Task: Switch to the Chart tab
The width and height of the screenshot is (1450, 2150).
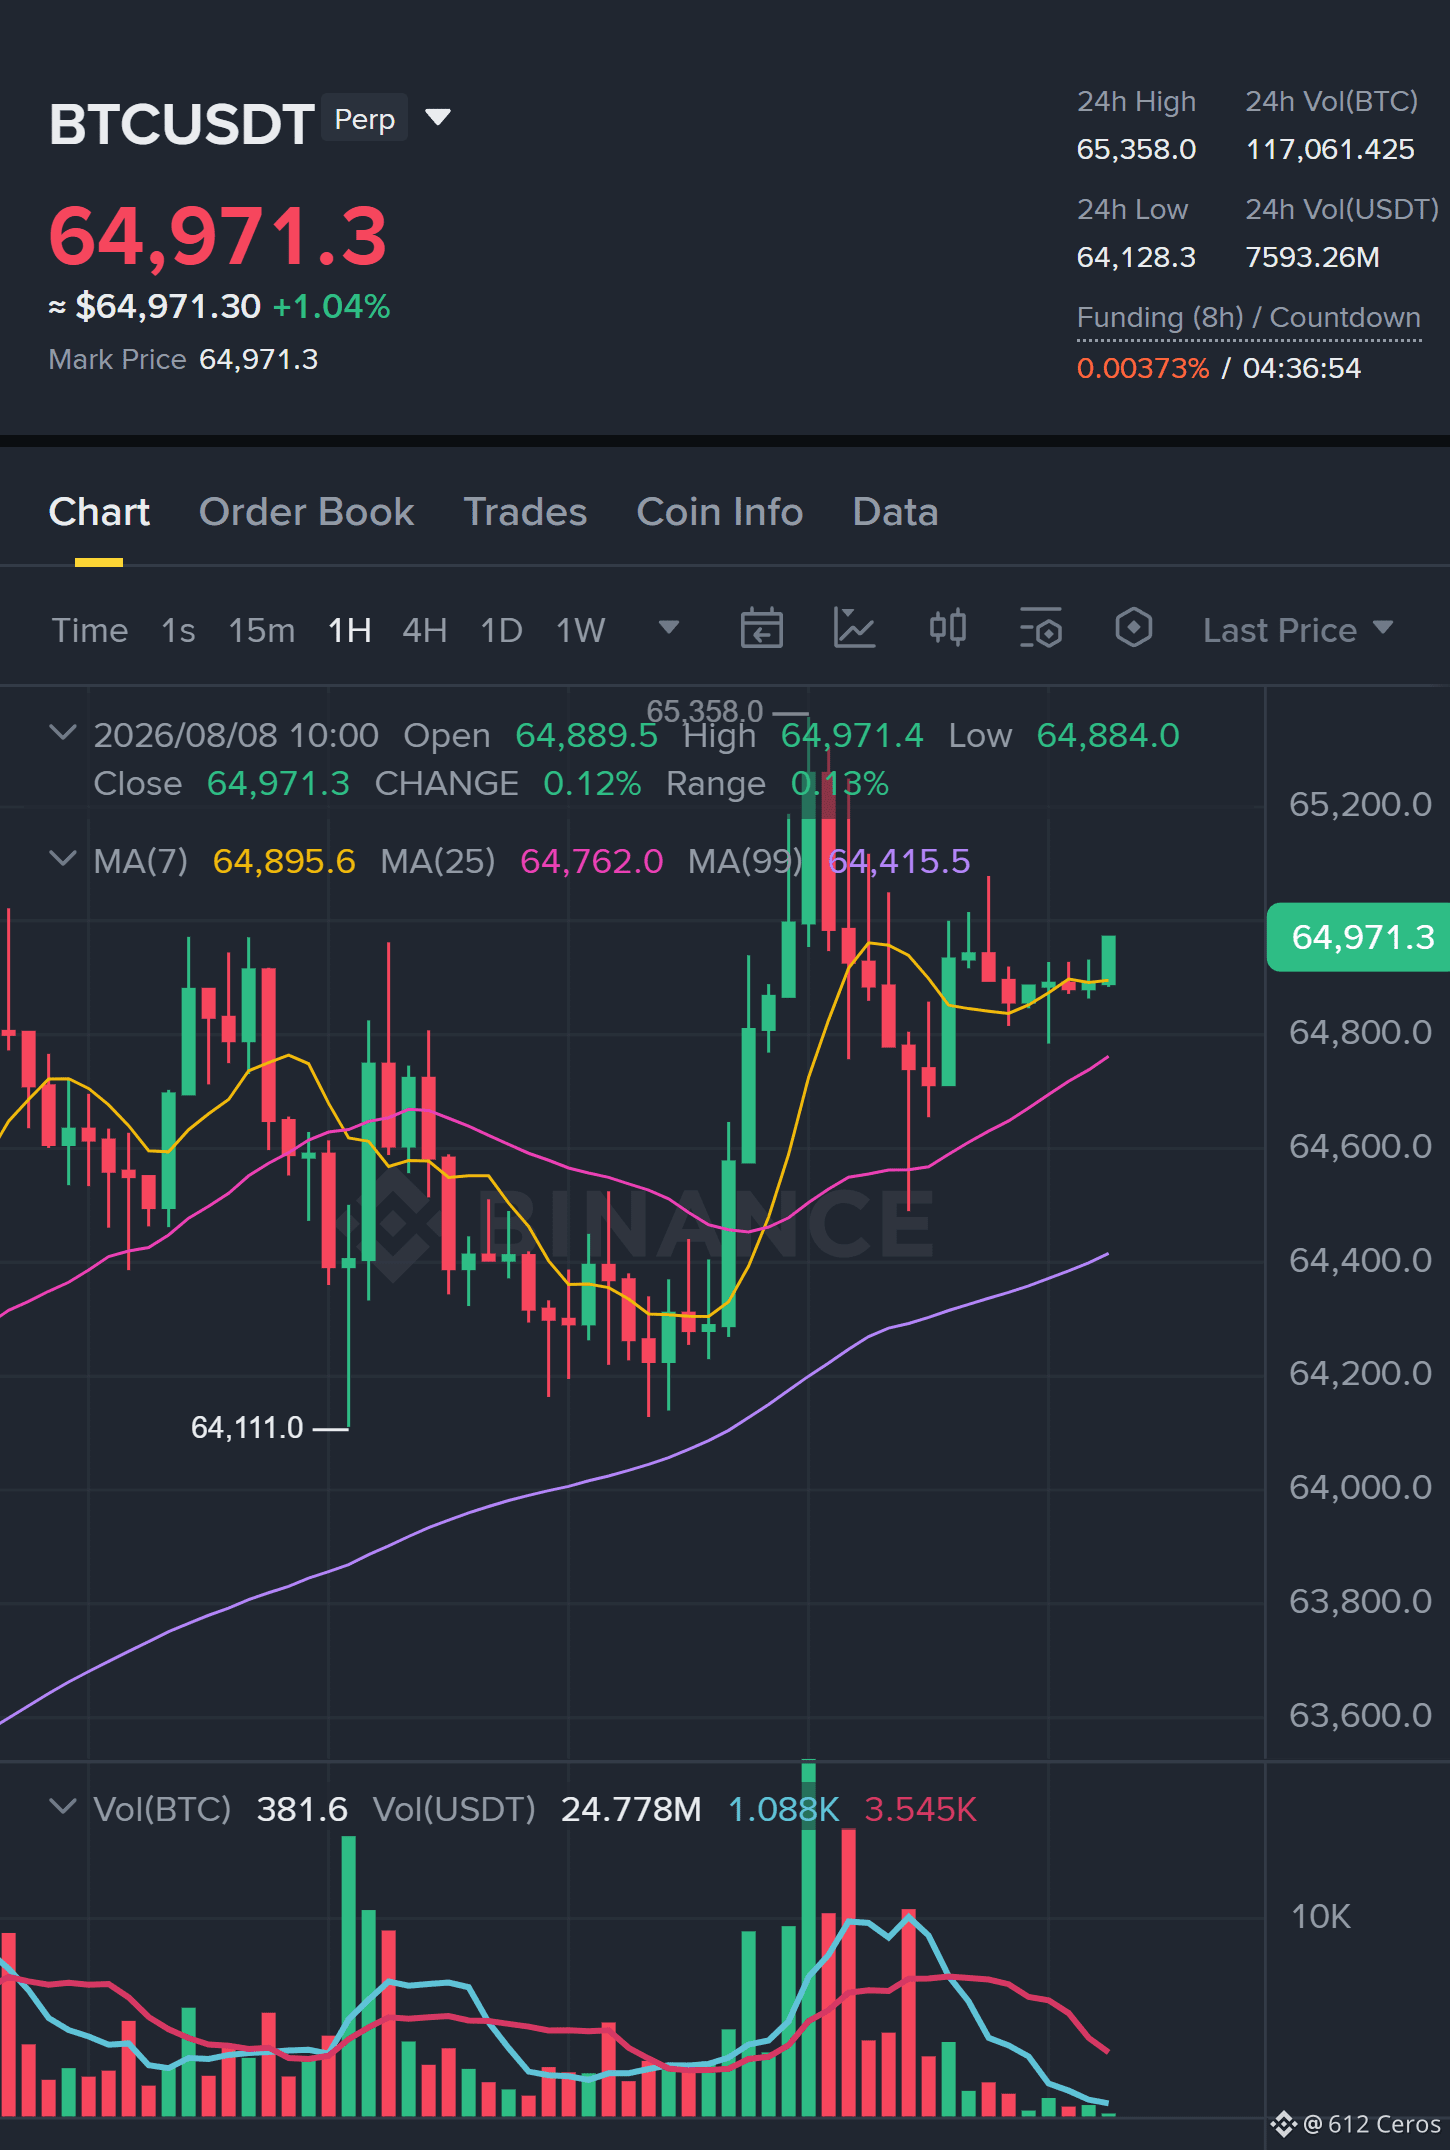Action: (x=99, y=512)
